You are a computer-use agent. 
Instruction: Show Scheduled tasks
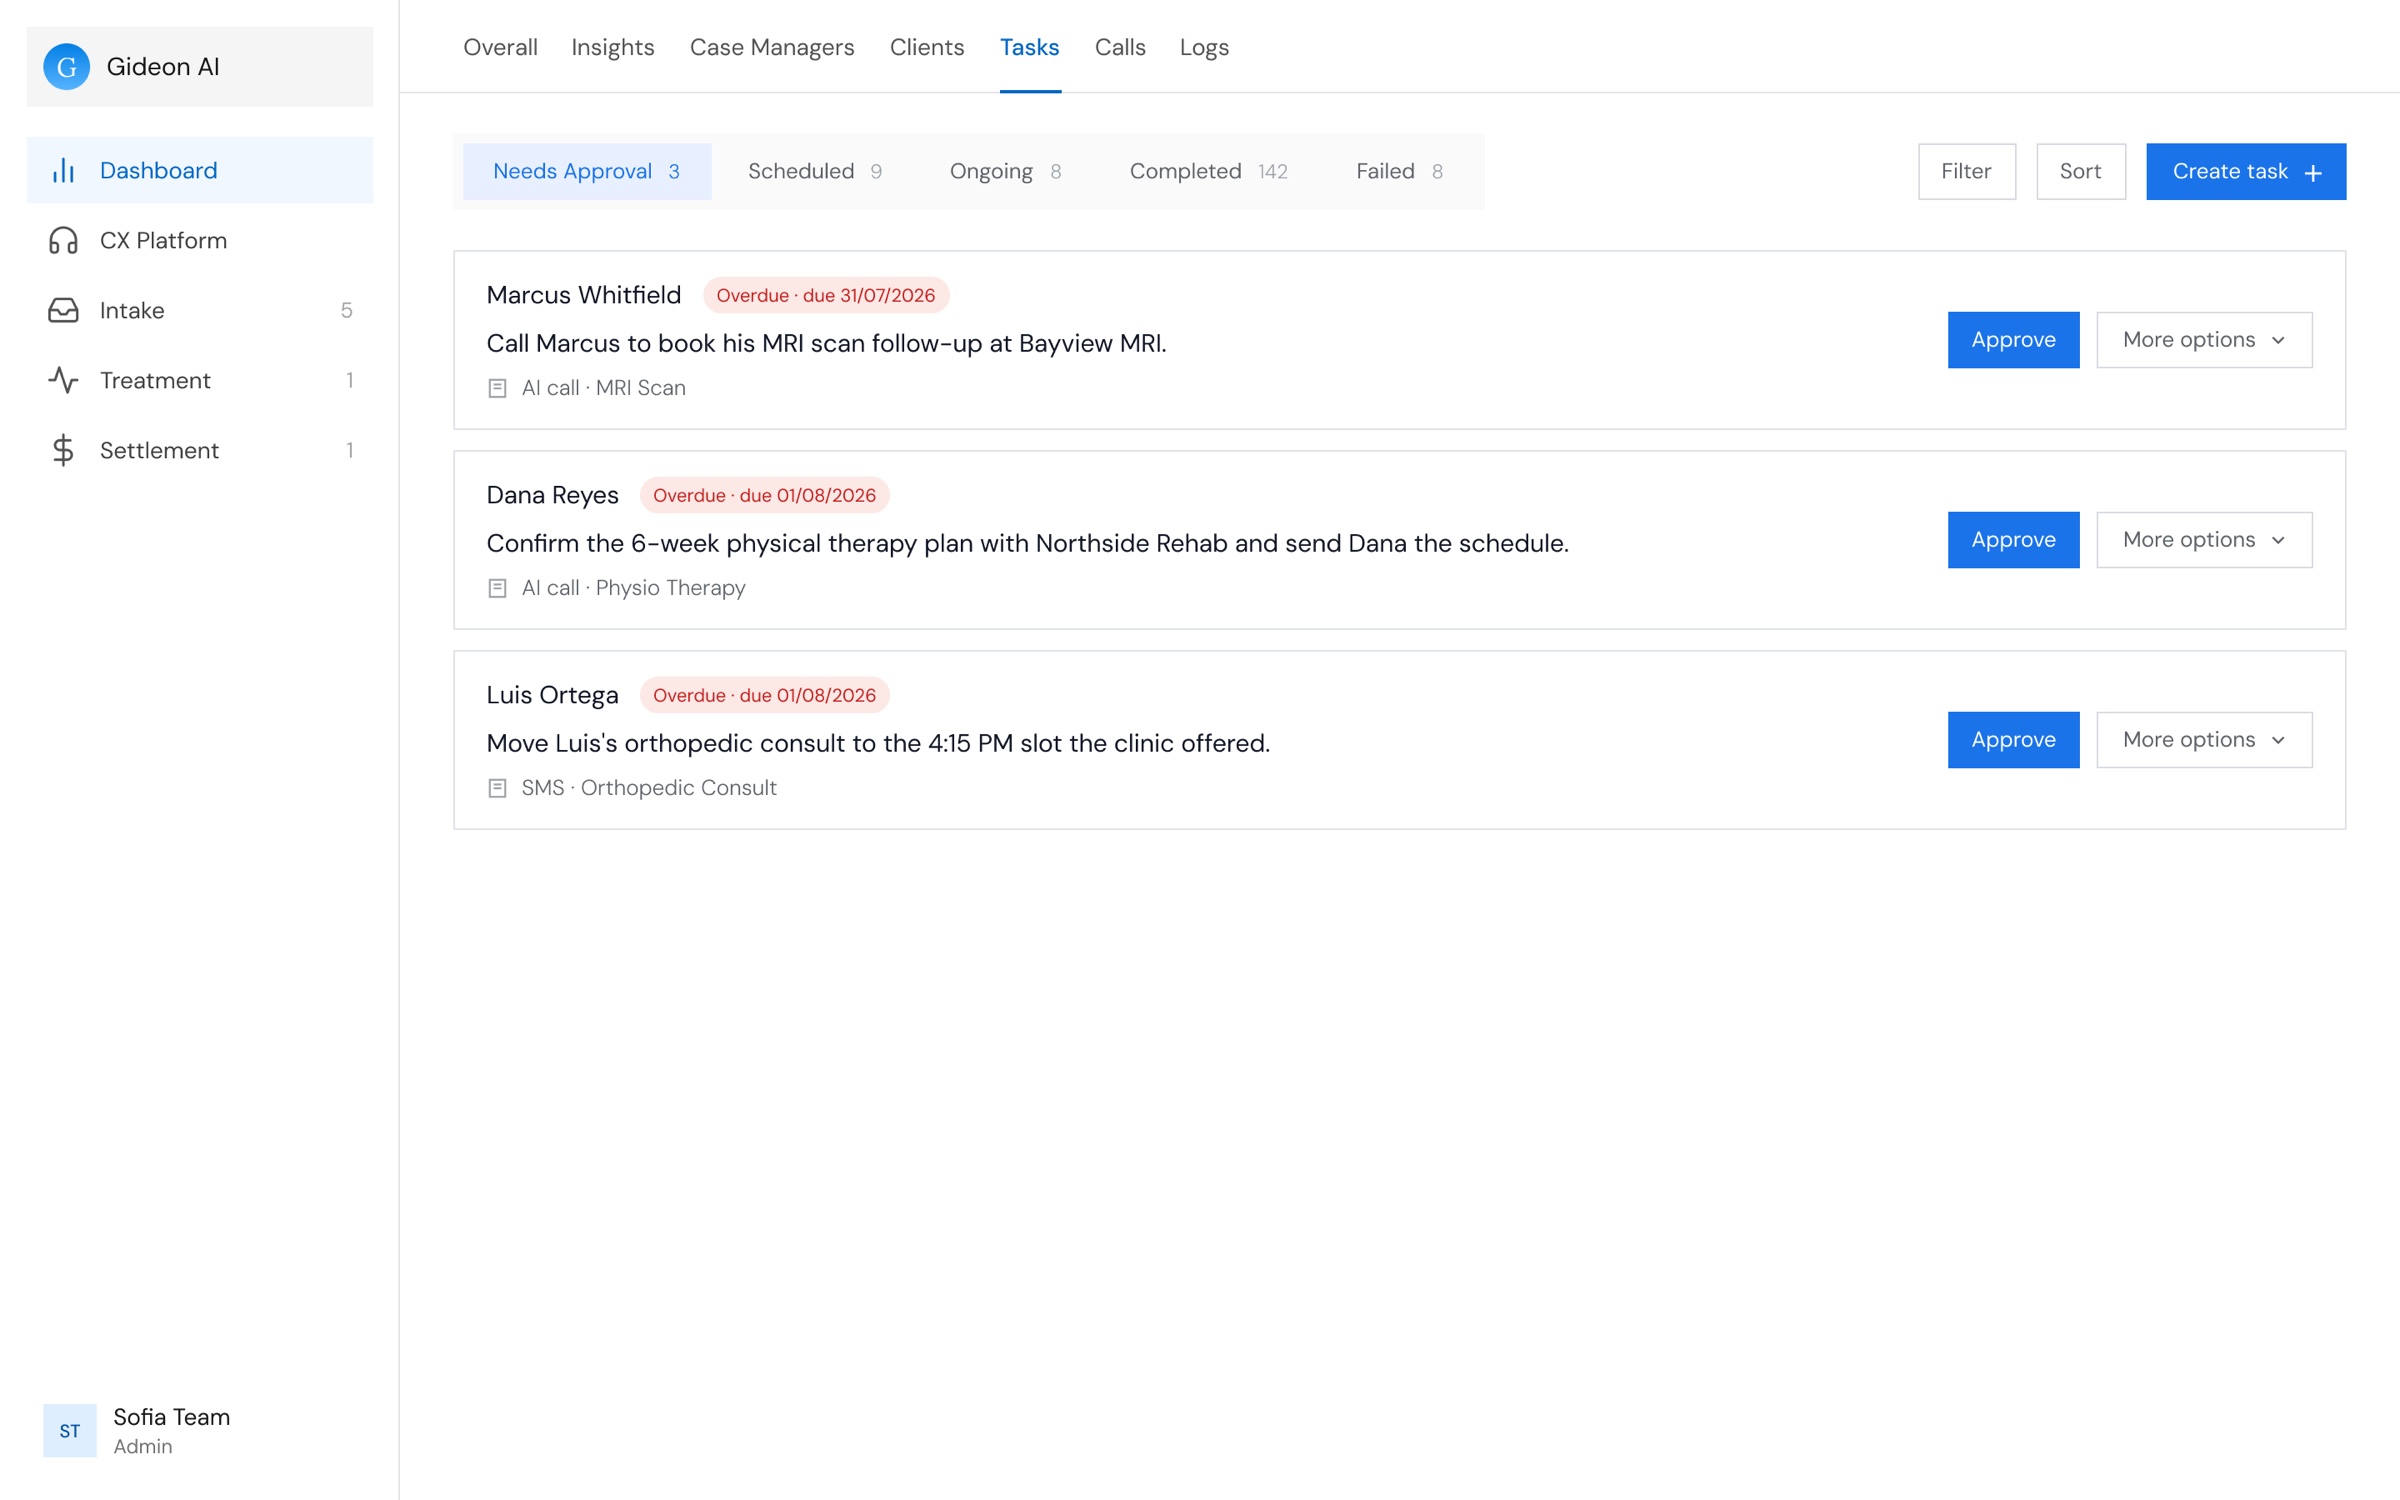[x=815, y=171]
